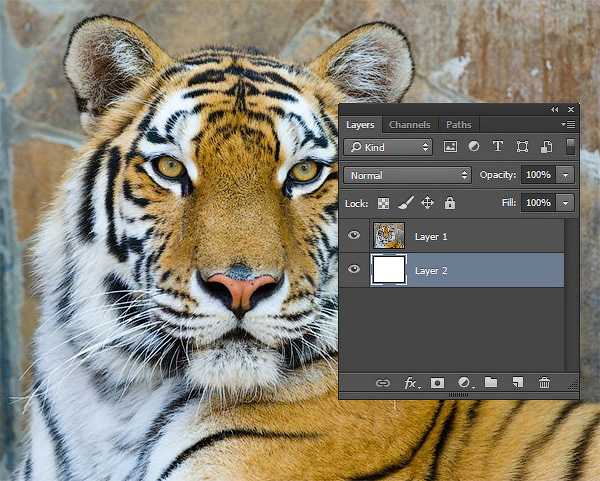The image size is (600, 481).
Task: Click the Lock transparent pixels icon
Action: click(384, 203)
